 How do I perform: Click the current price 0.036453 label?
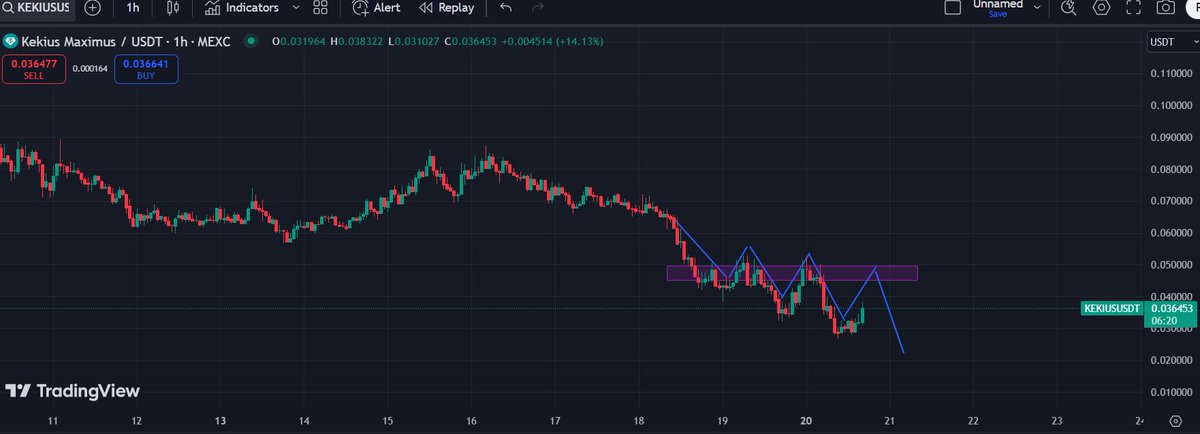[1171, 309]
